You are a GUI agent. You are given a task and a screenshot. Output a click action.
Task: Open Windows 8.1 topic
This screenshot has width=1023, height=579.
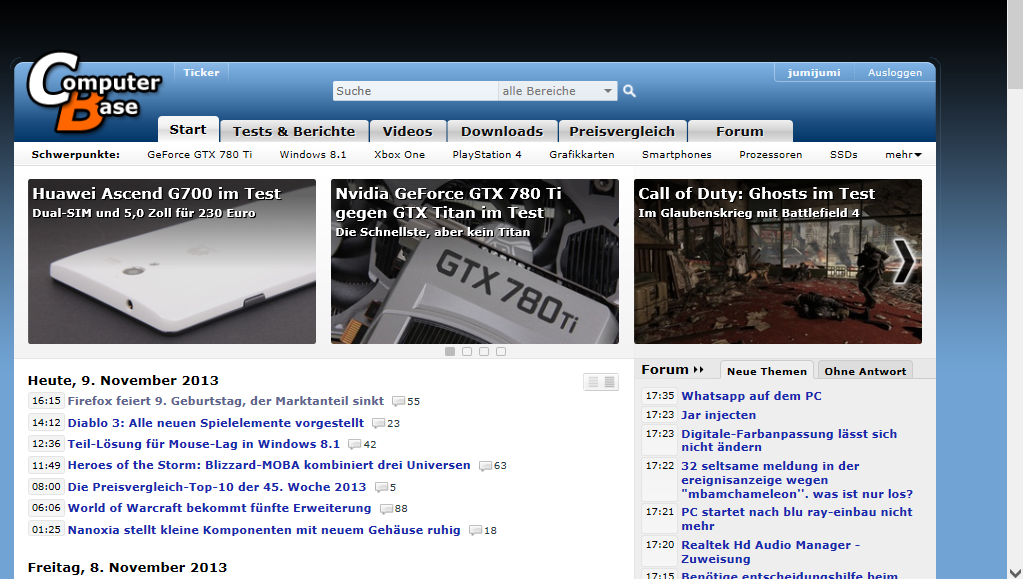(x=313, y=155)
